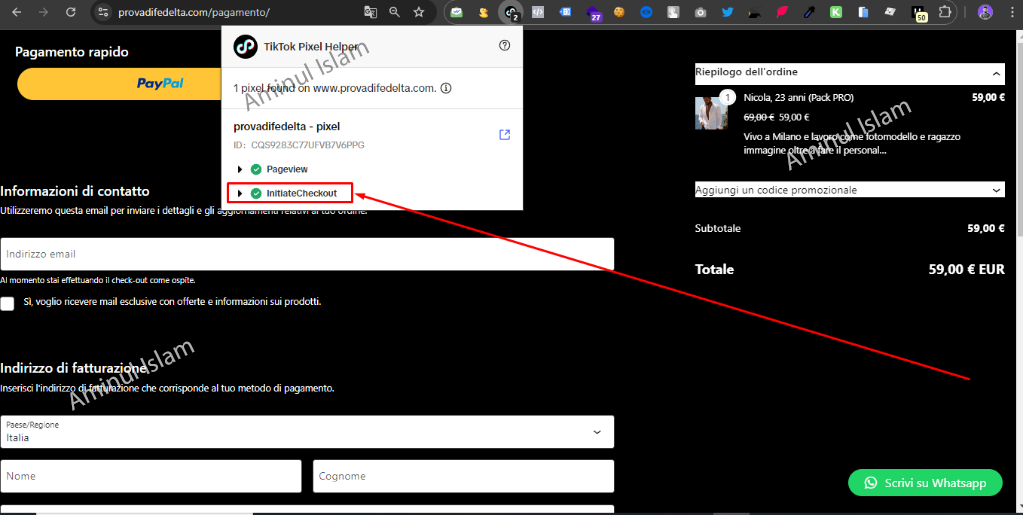Open the camera screenshot extension
1025x517 pixels.
click(700, 12)
